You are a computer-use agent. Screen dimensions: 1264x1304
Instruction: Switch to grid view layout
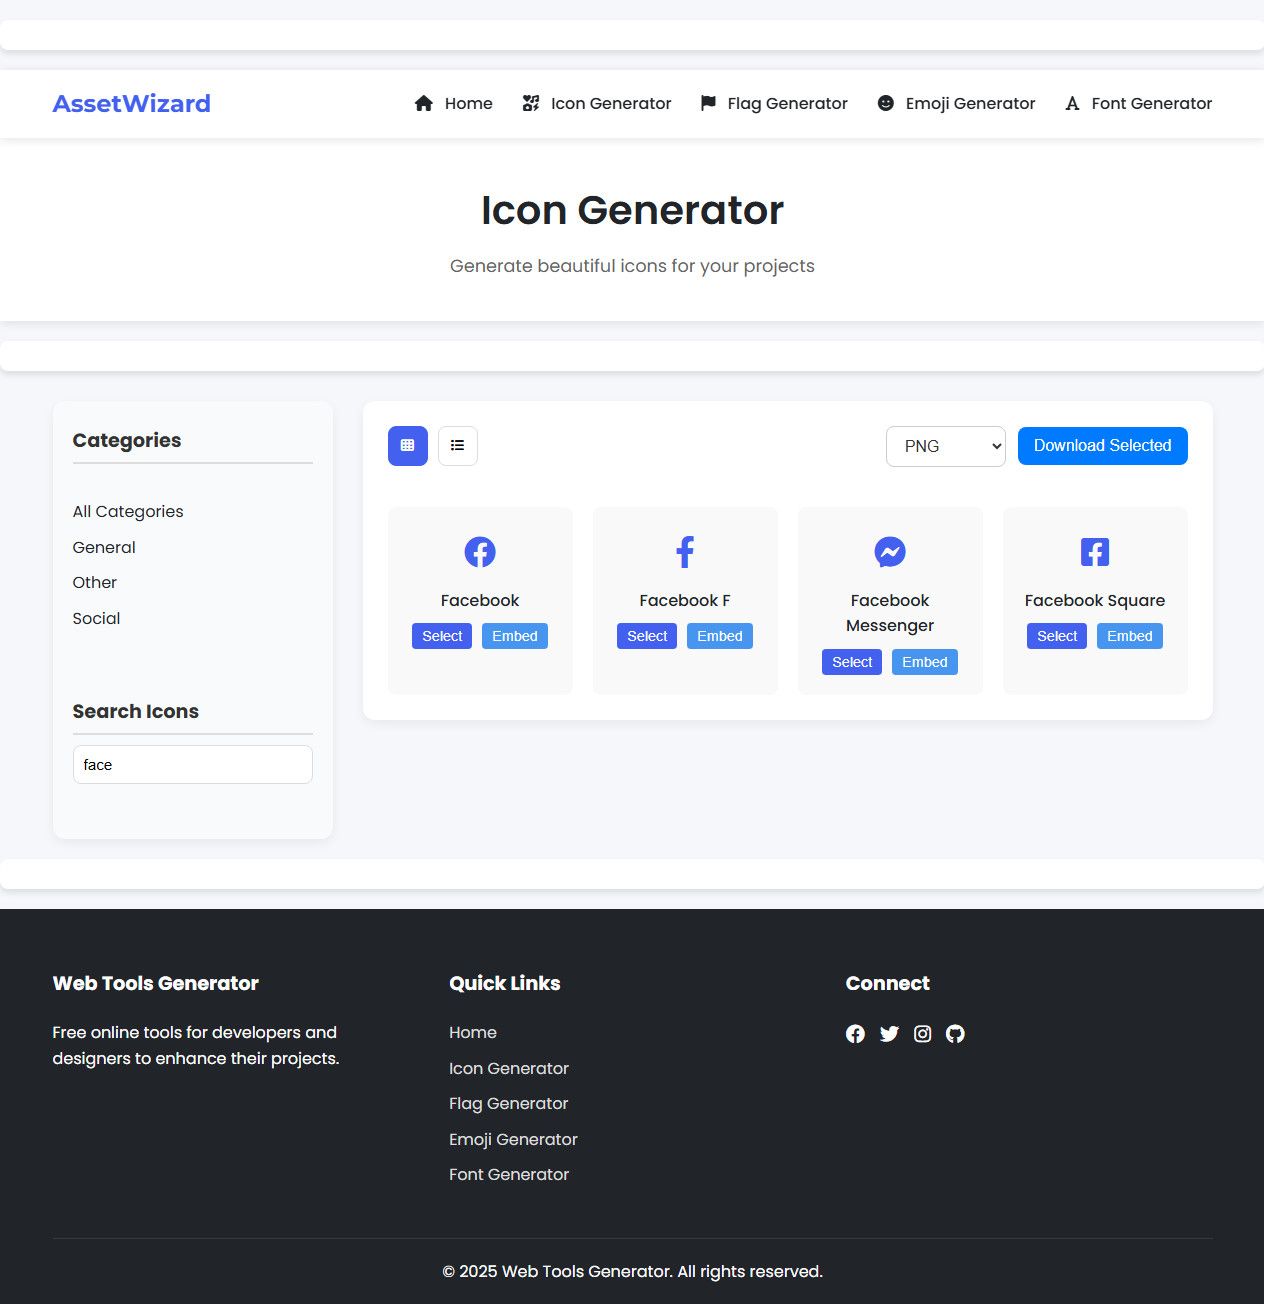point(408,446)
